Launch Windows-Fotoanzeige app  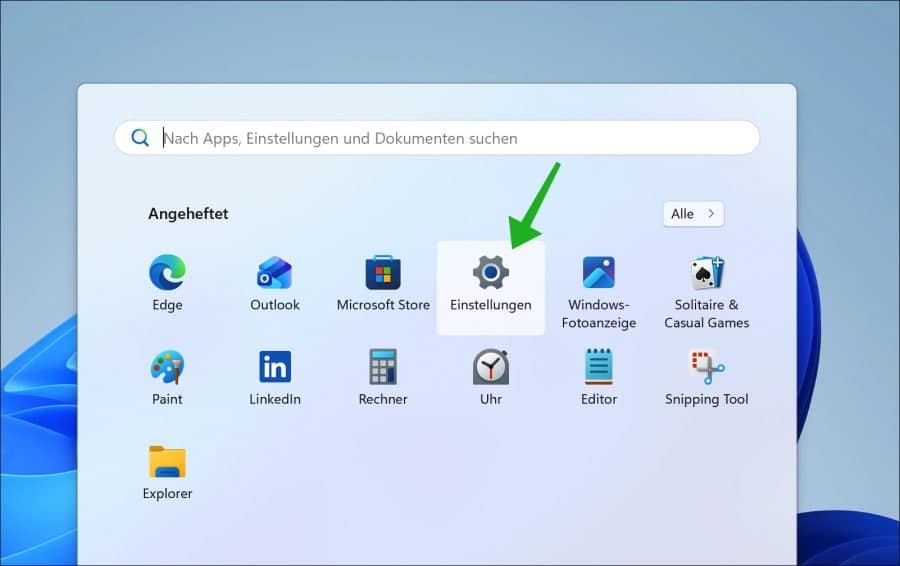[x=598, y=273]
